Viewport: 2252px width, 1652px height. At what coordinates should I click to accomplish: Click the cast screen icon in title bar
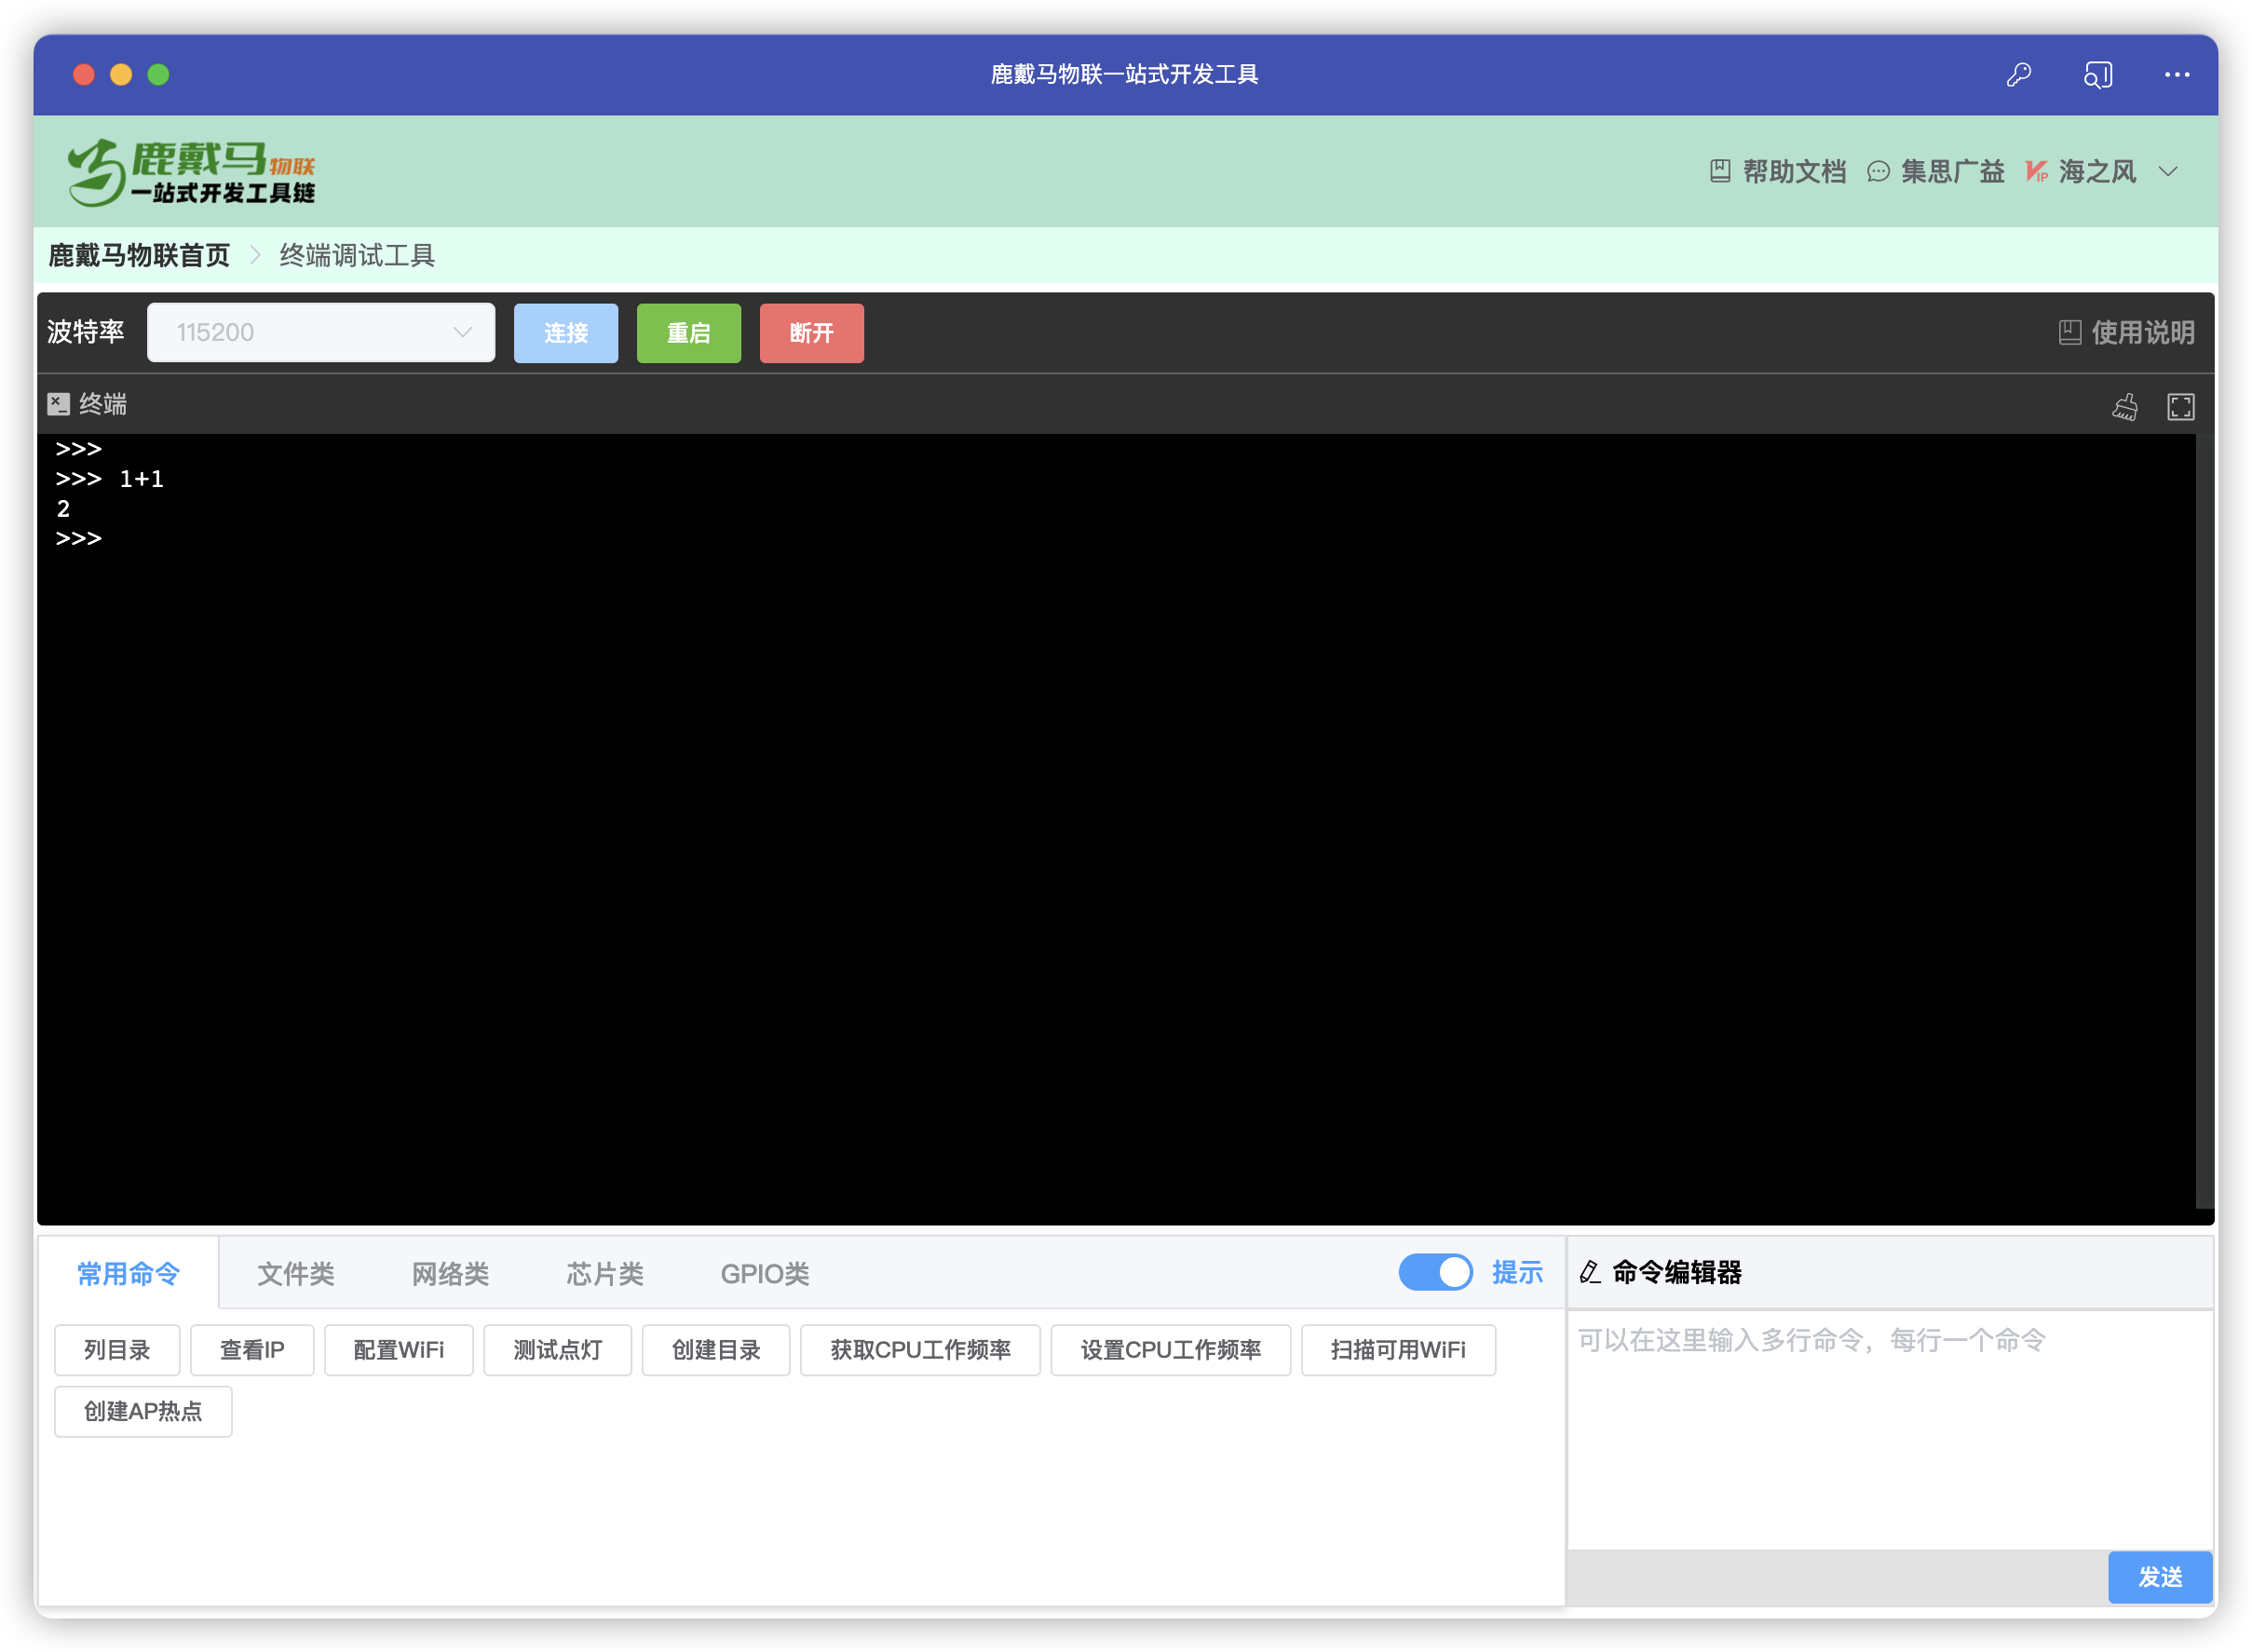pos(2097,75)
